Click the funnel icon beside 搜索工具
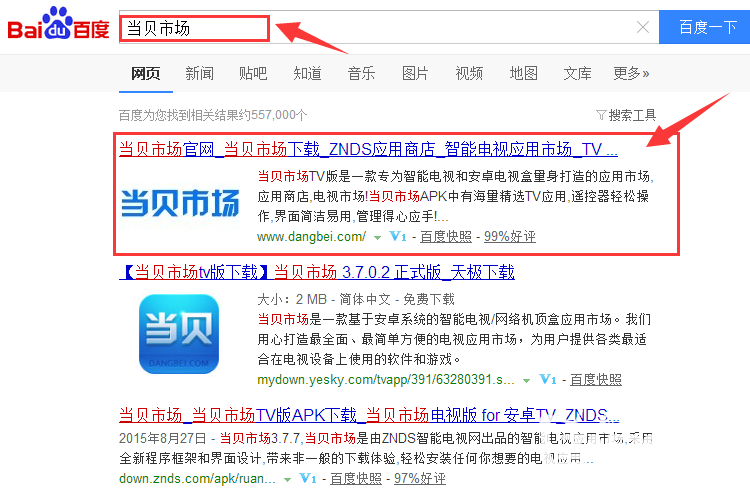The width and height of the screenshot is (750, 500). pyautogui.click(x=601, y=115)
